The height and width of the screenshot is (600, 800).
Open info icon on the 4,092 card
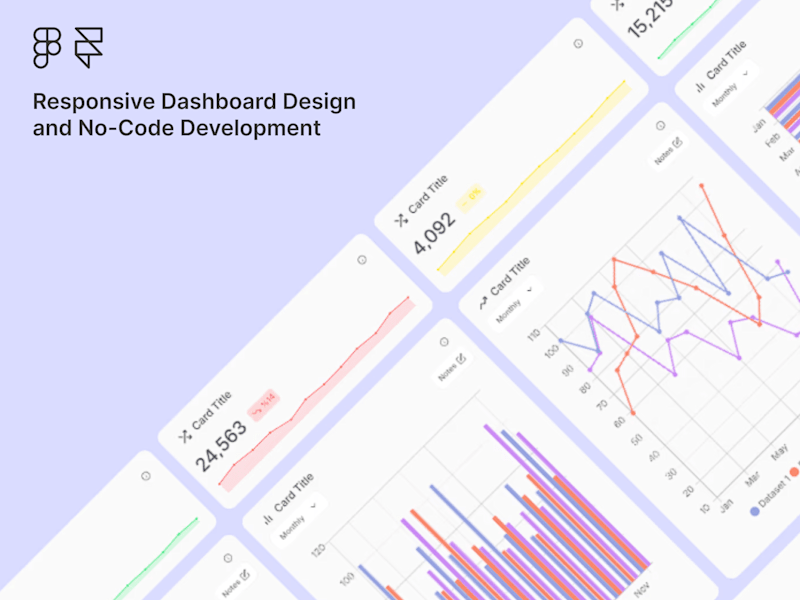pyautogui.click(x=578, y=44)
